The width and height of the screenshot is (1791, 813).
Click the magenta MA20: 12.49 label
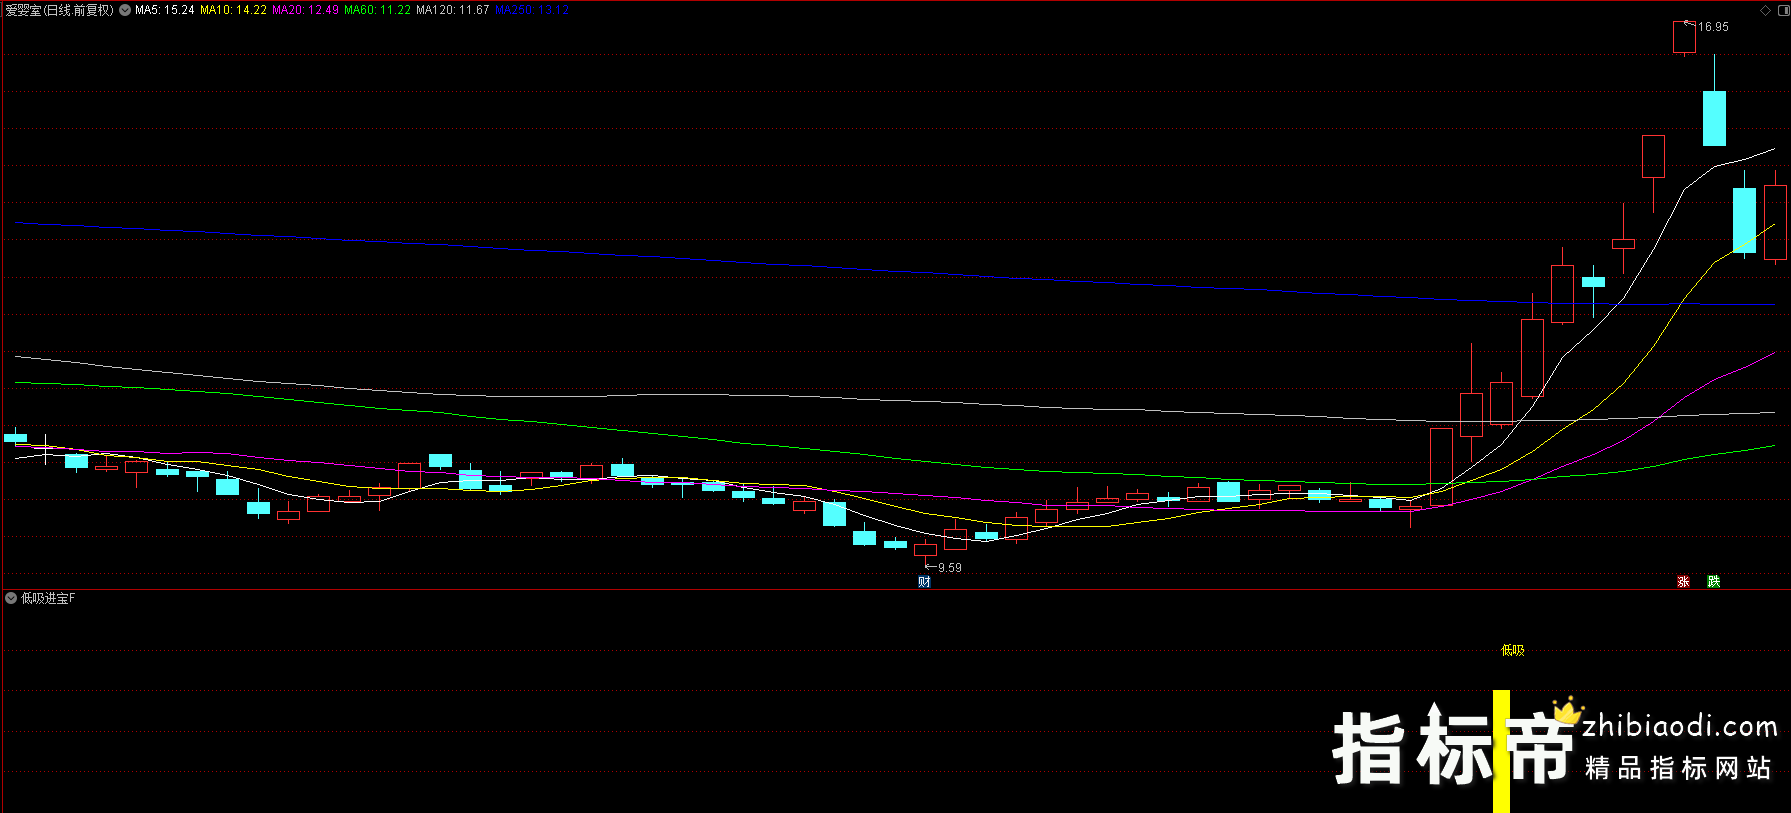pyautogui.click(x=305, y=10)
